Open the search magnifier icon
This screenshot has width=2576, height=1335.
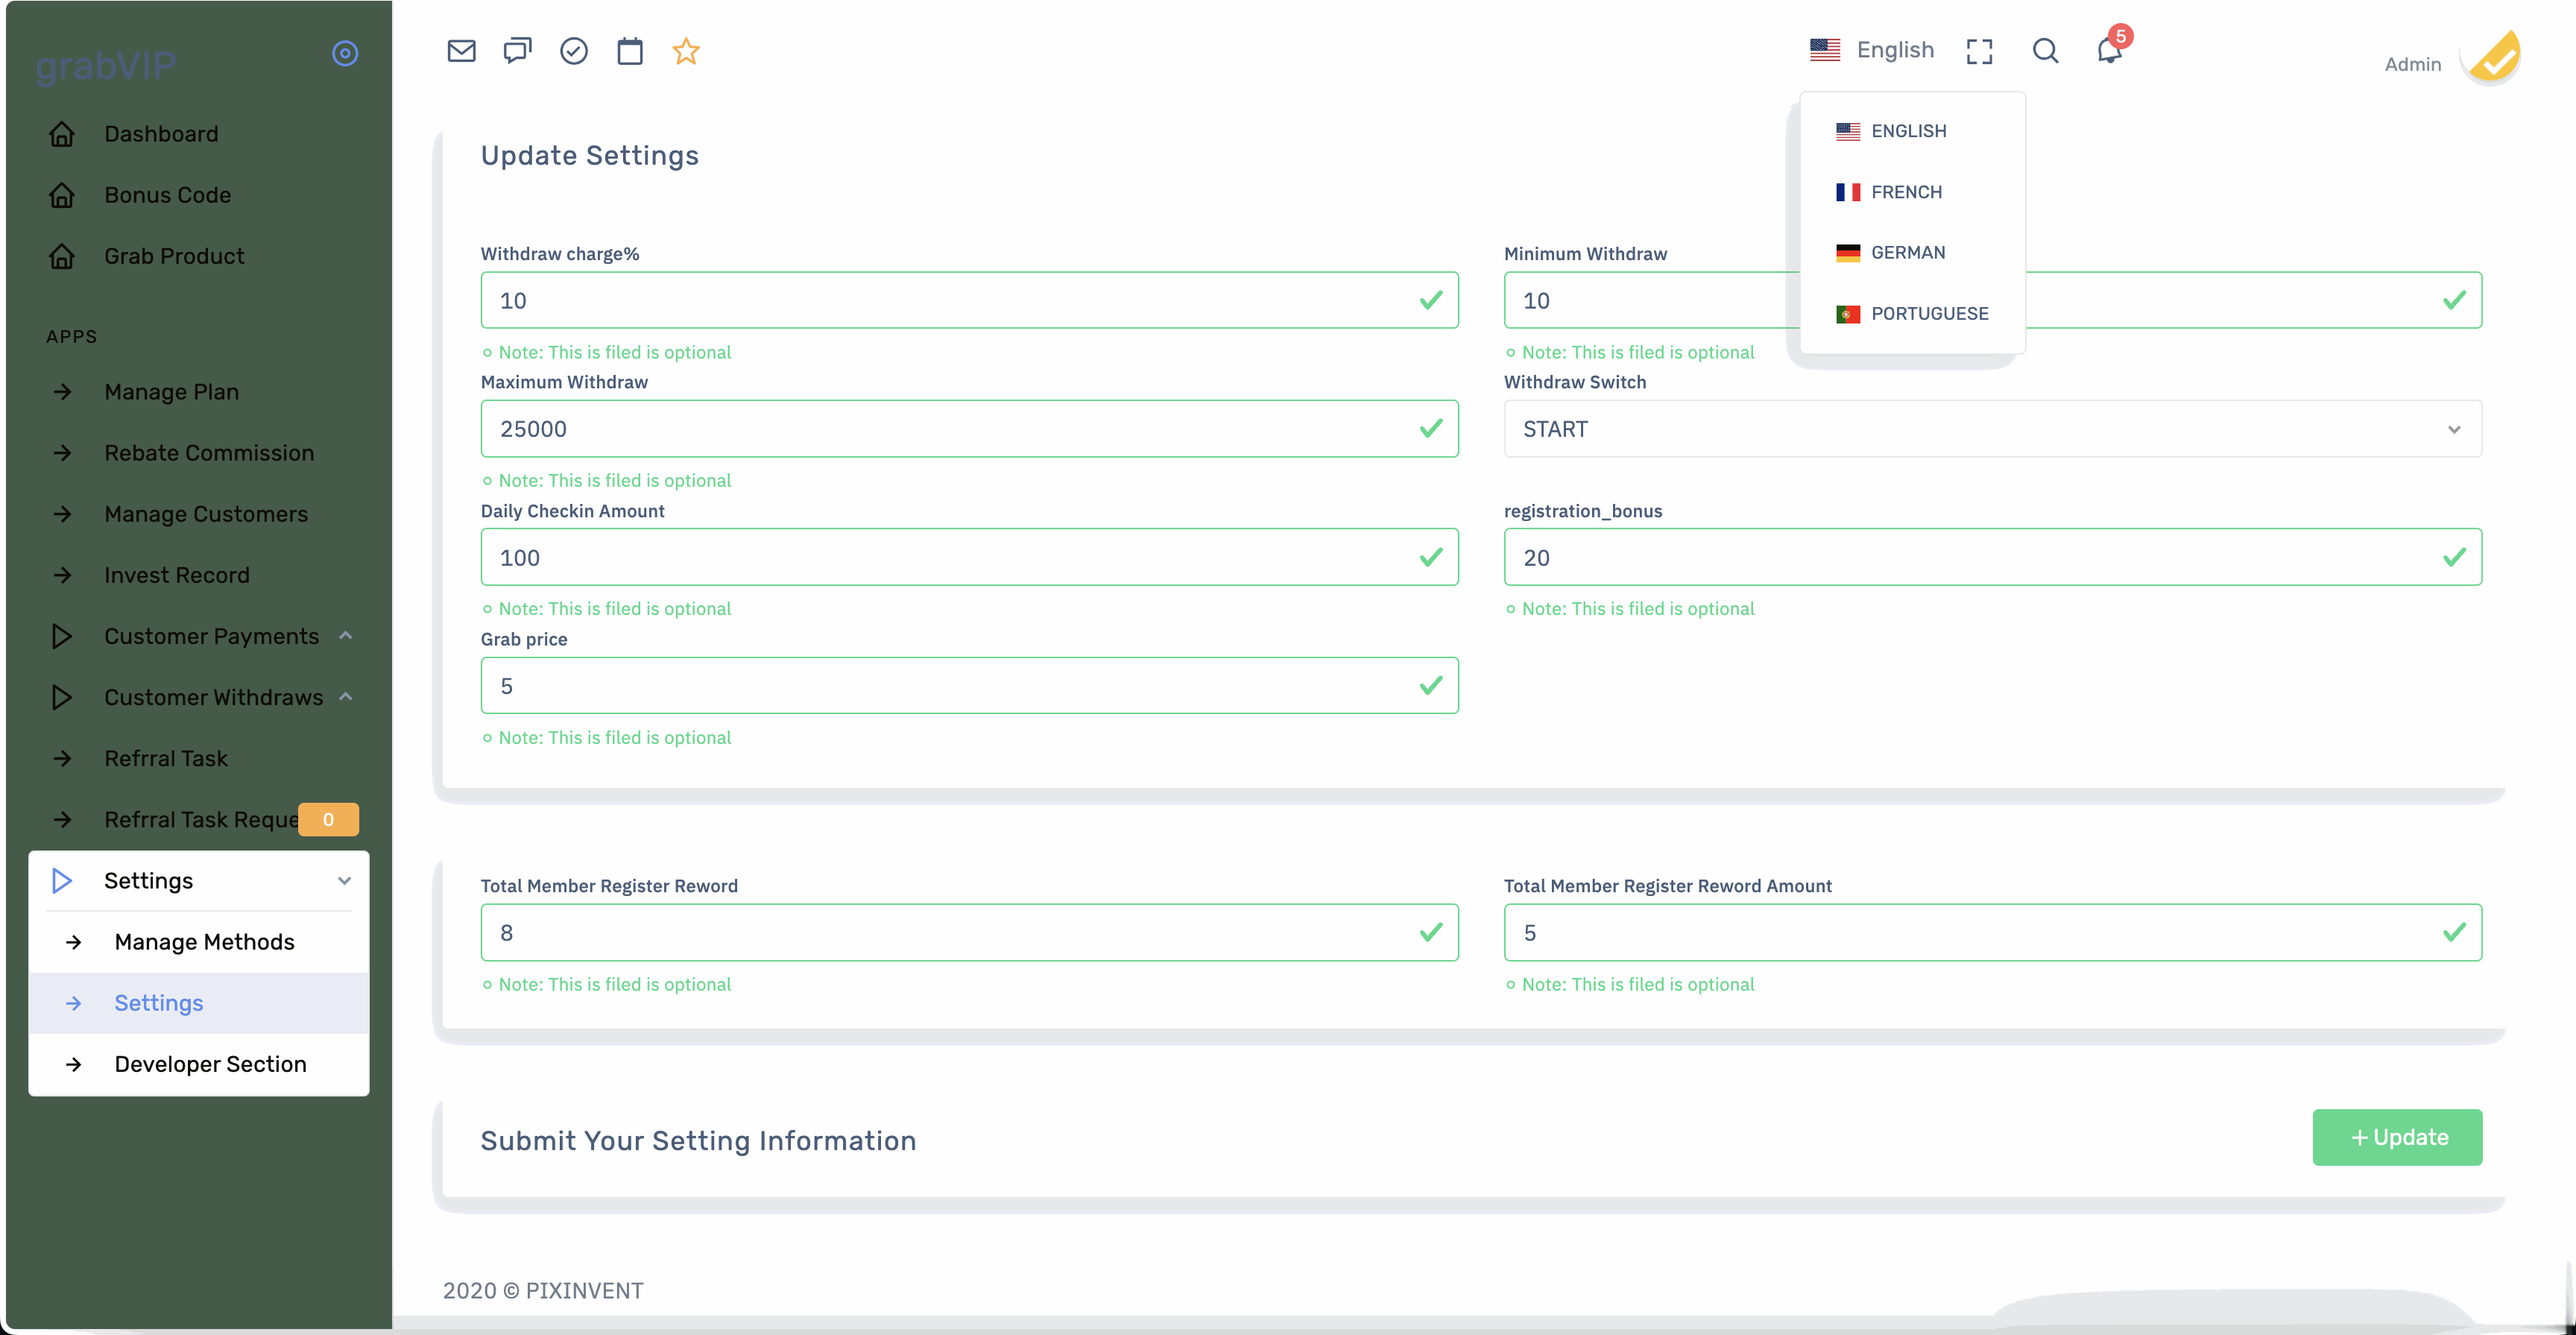click(x=2045, y=51)
